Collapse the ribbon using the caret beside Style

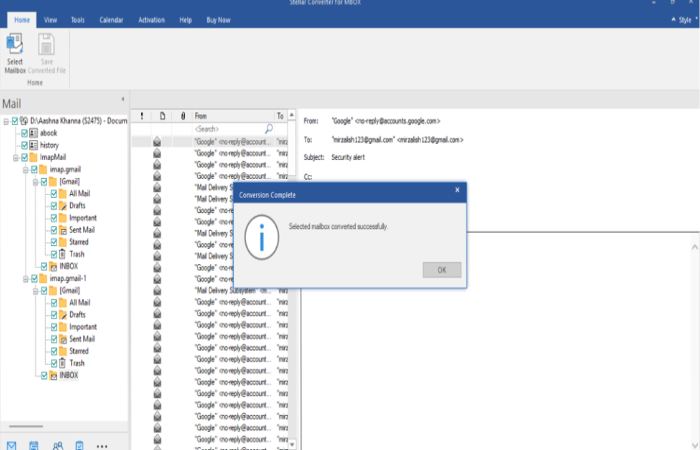pyautogui.click(x=673, y=20)
